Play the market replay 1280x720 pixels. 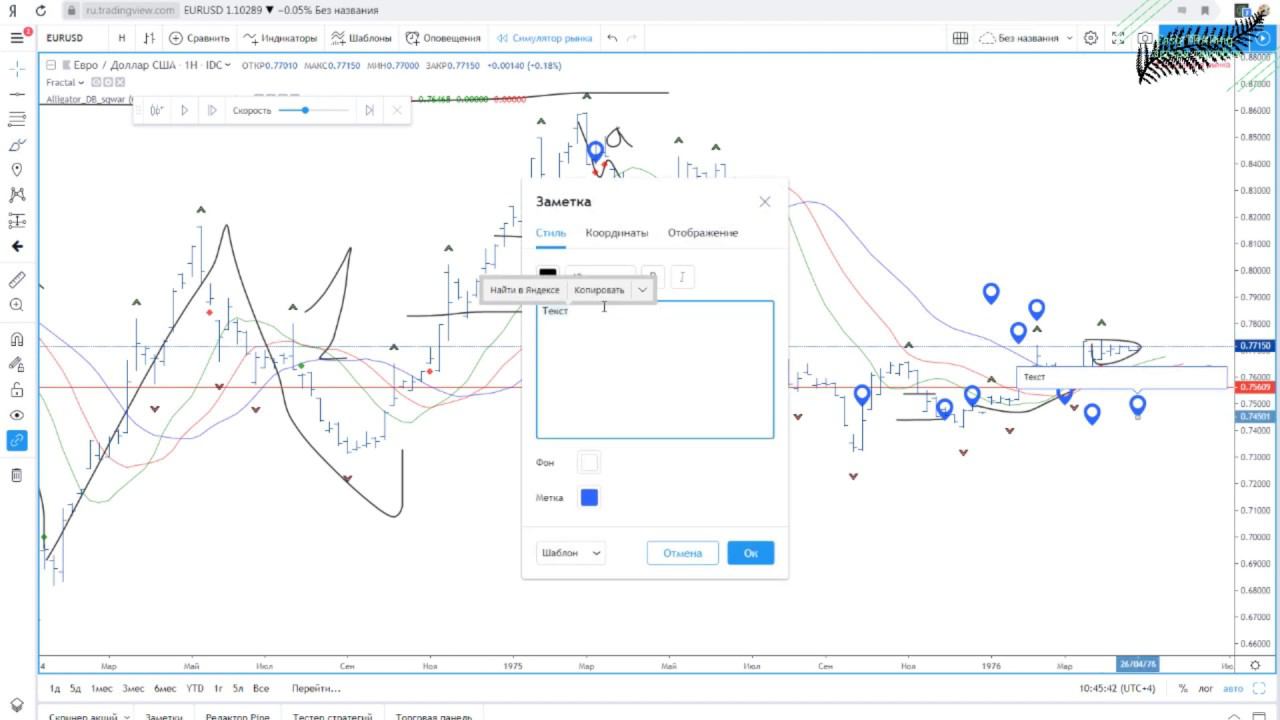coord(185,110)
